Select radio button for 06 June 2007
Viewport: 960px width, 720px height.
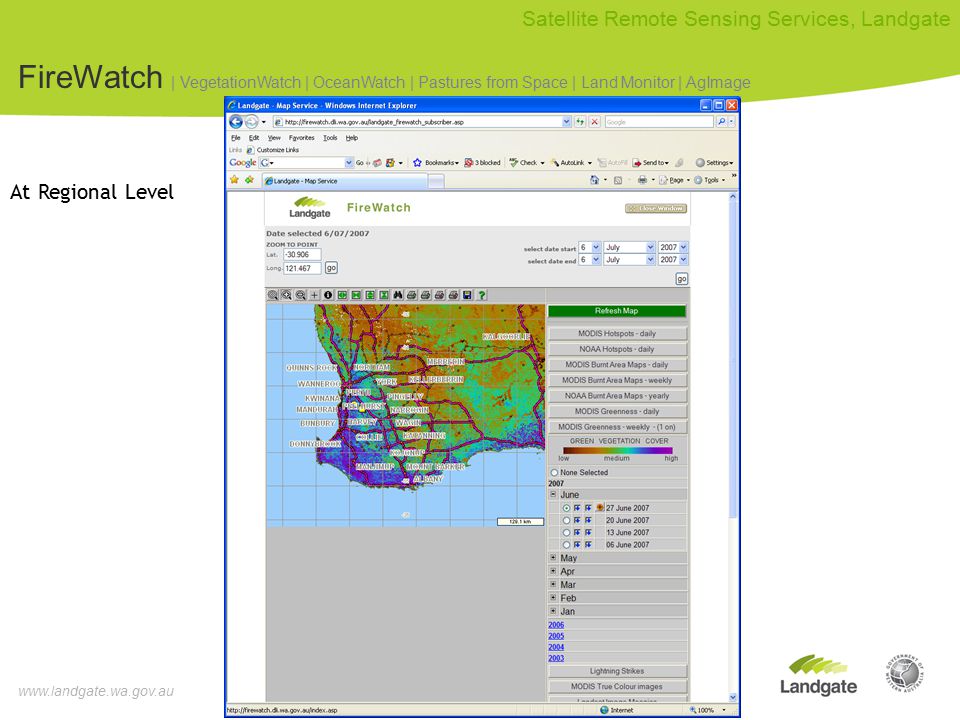click(566, 545)
